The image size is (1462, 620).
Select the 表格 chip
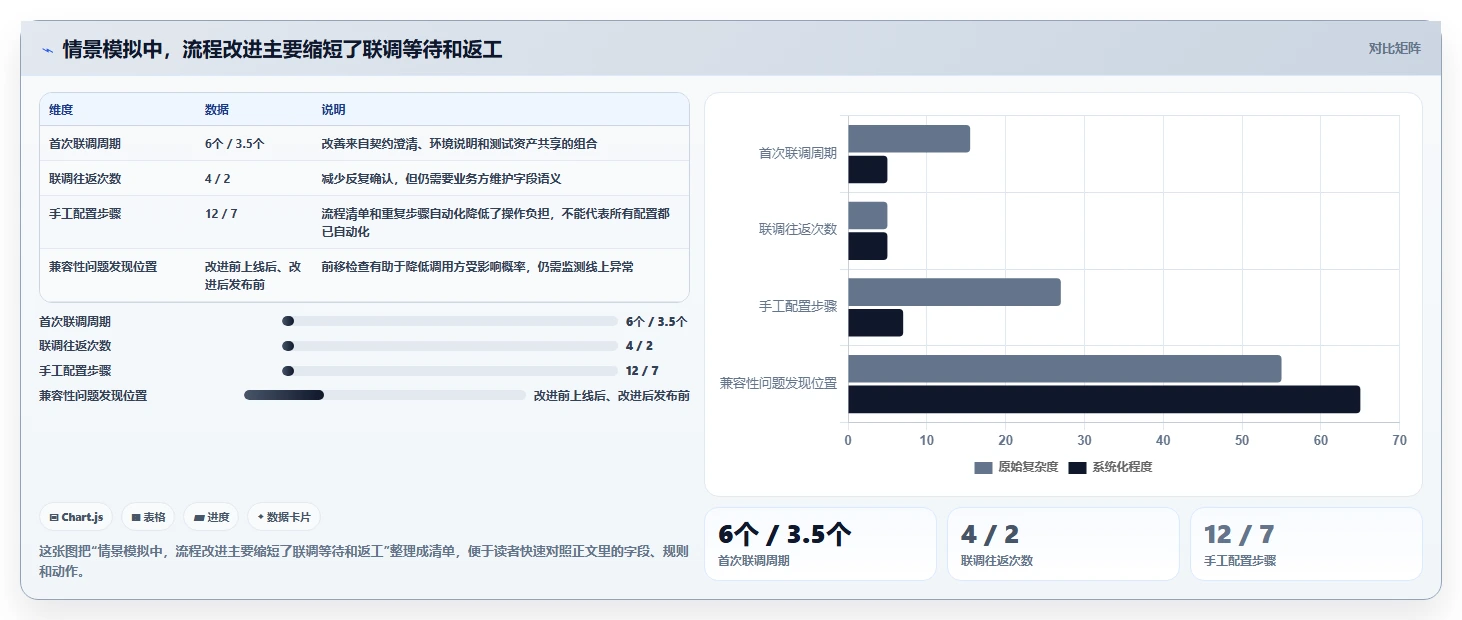pyautogui.click(x=148, y=517)
